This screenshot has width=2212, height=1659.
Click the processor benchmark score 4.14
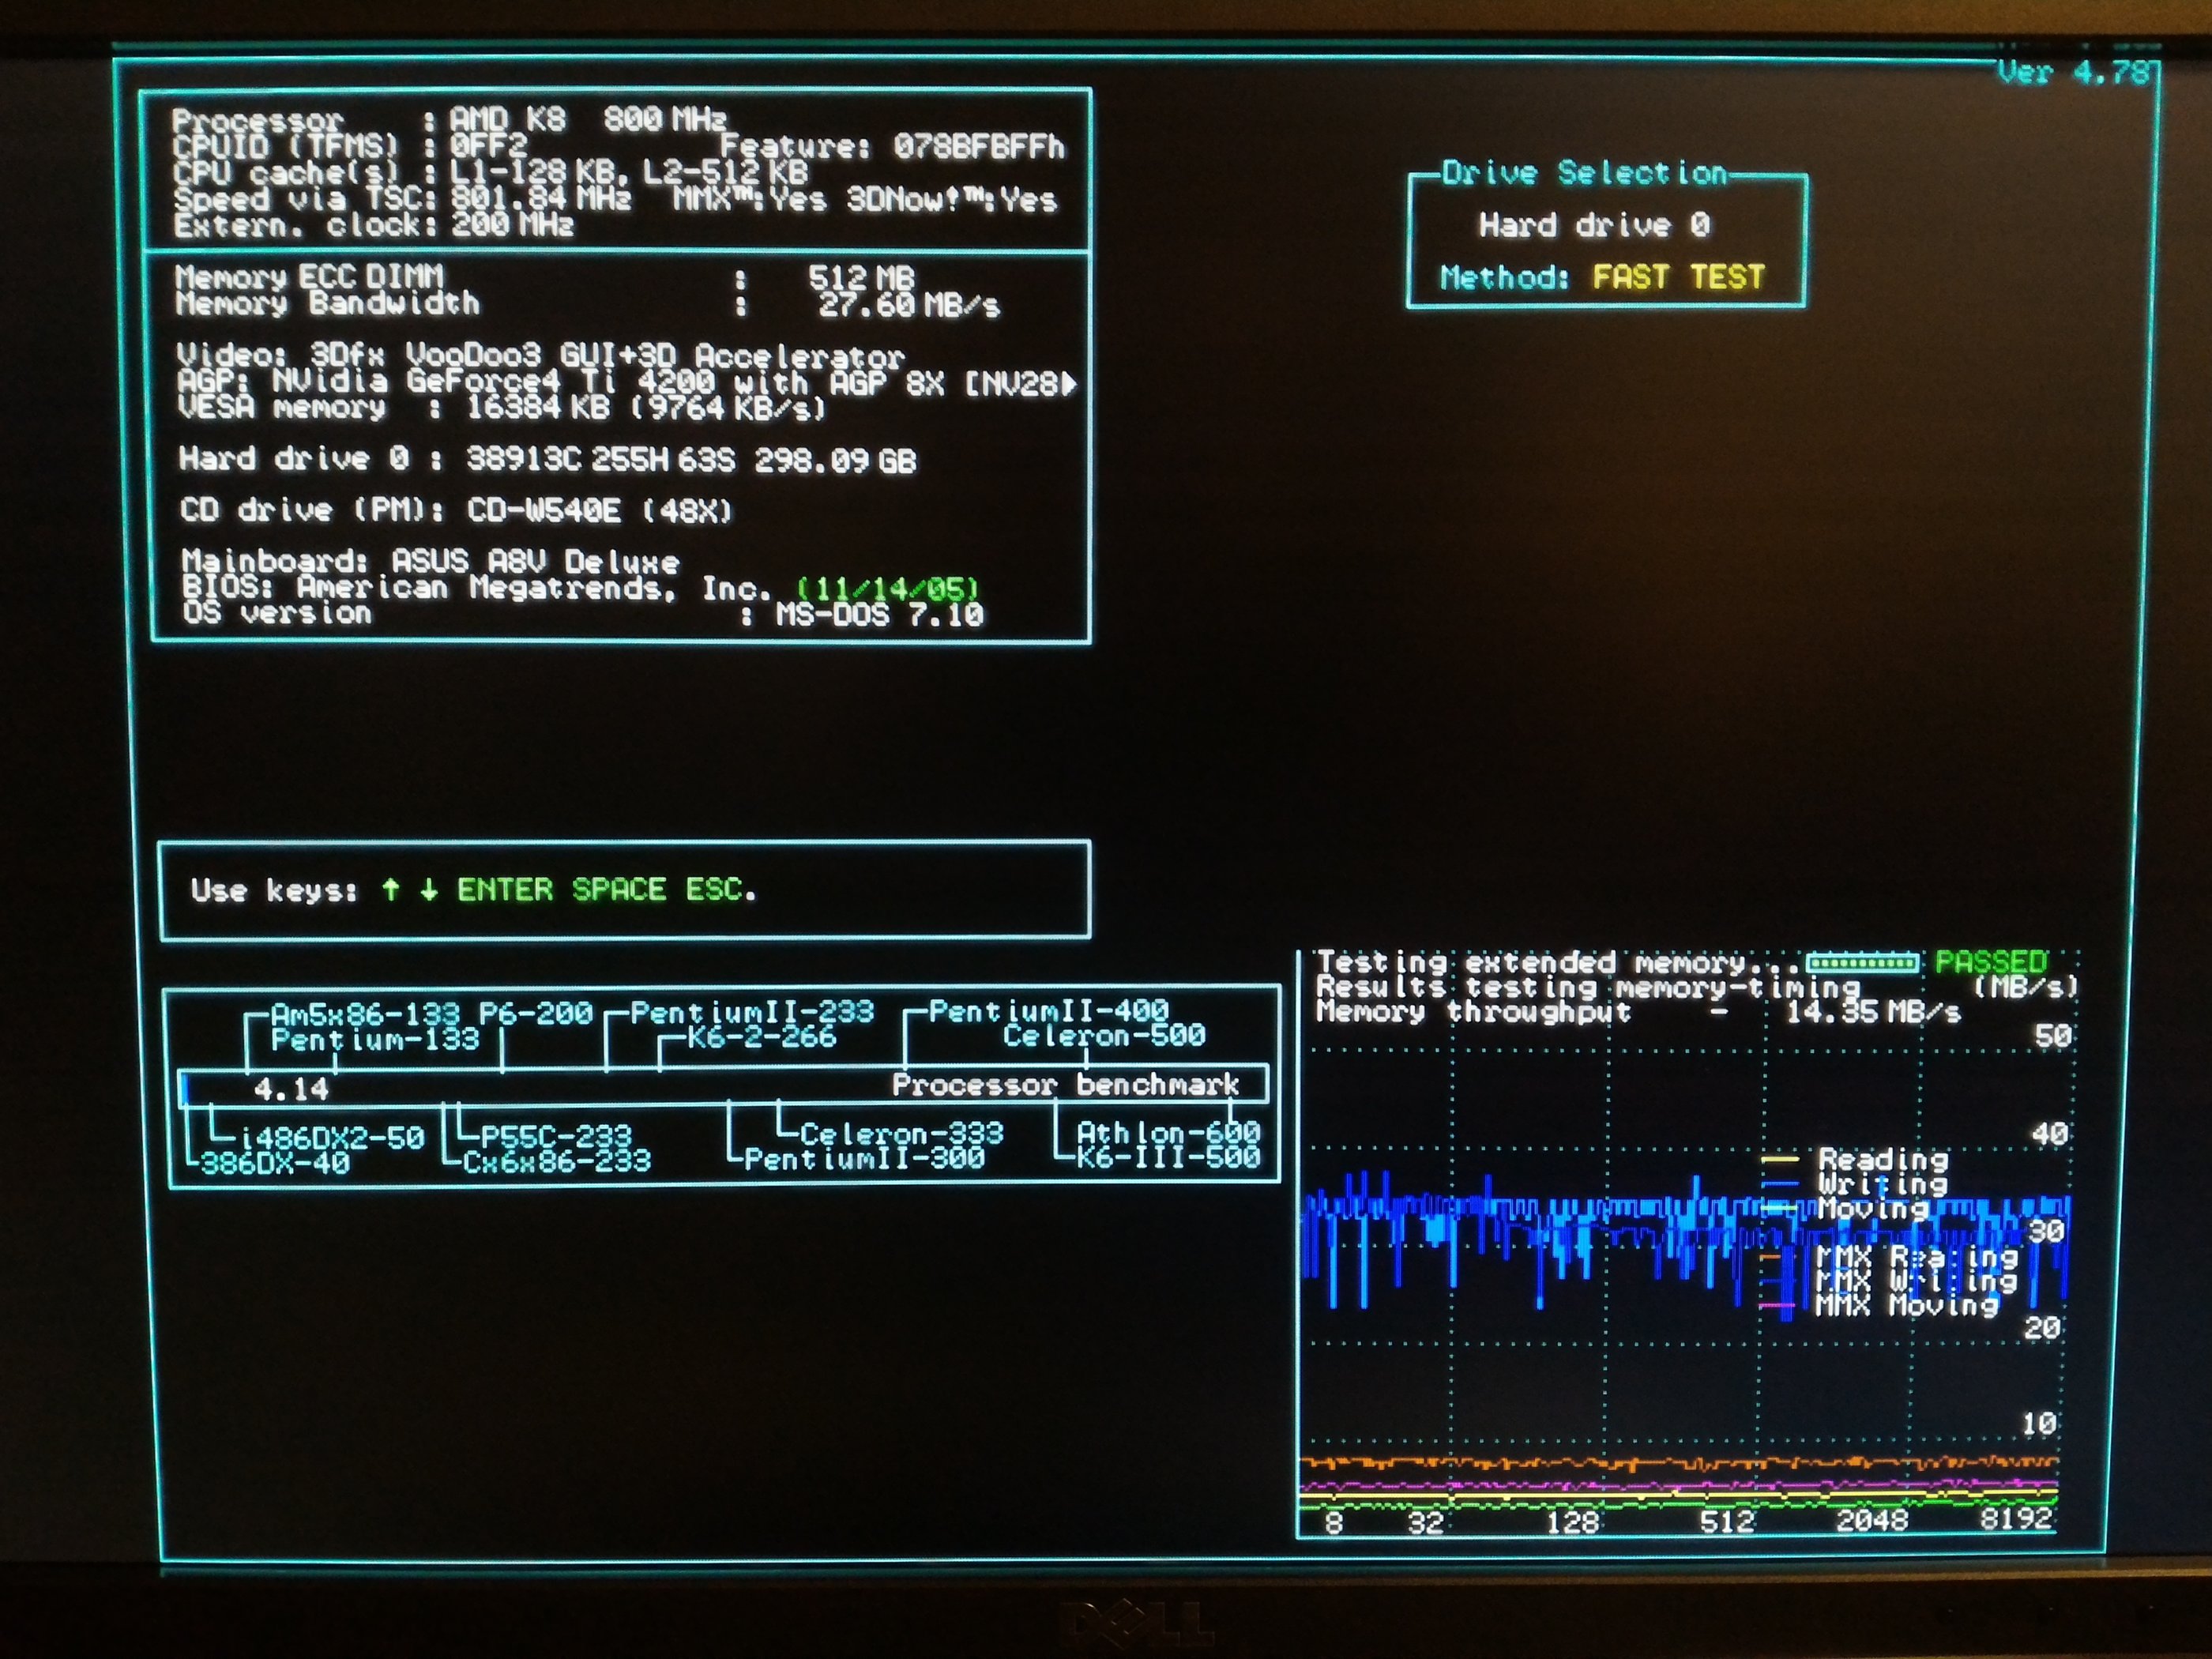pyautogui.click(x=291, y=1089)
